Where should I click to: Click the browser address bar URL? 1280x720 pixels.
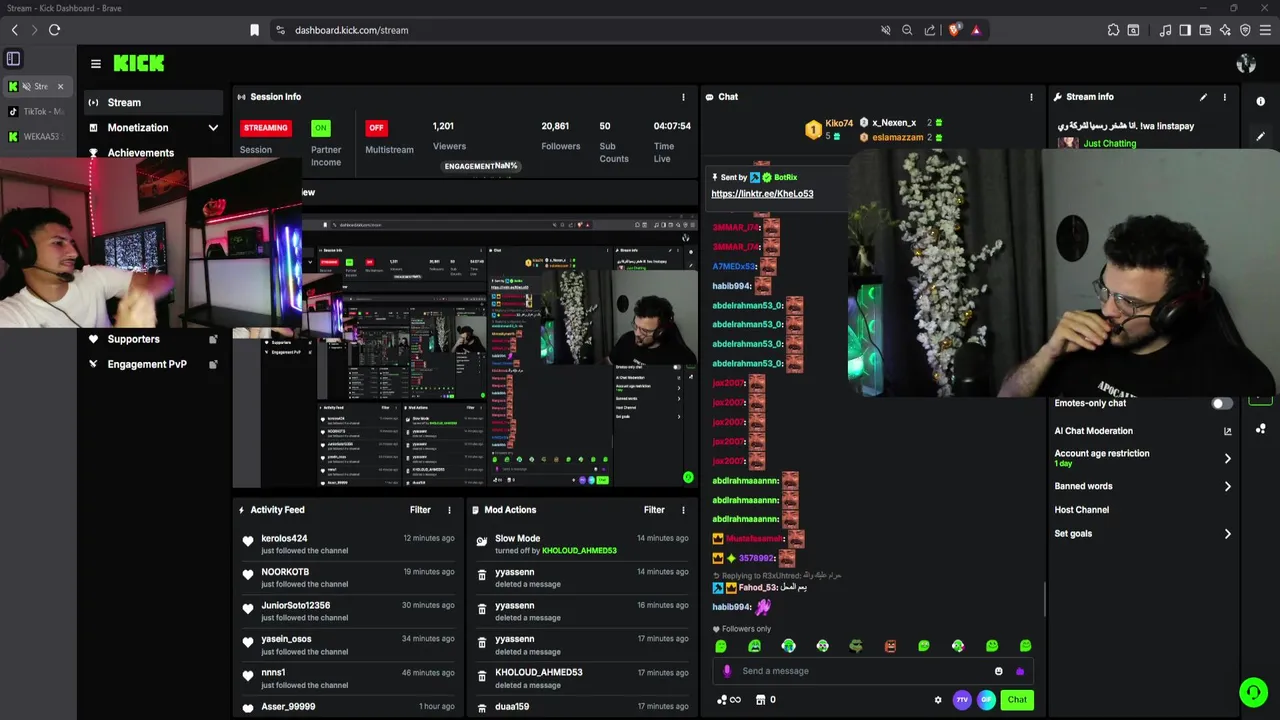coord(351,30)
